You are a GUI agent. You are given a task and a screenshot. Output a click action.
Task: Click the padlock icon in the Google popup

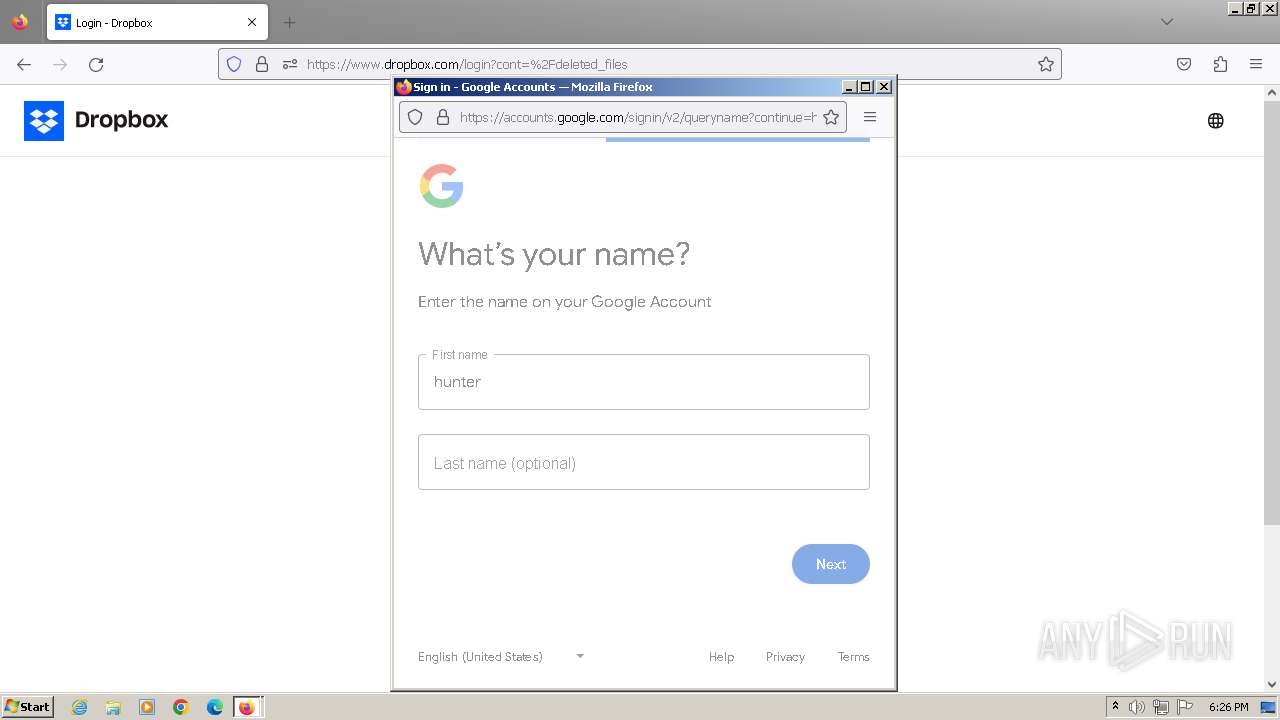[x=443, y=117]
